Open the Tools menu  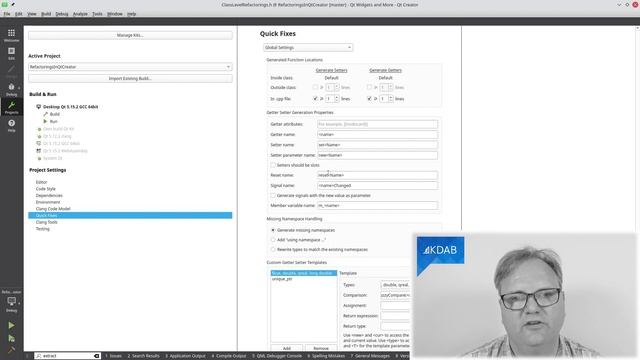tap(97, 14)
